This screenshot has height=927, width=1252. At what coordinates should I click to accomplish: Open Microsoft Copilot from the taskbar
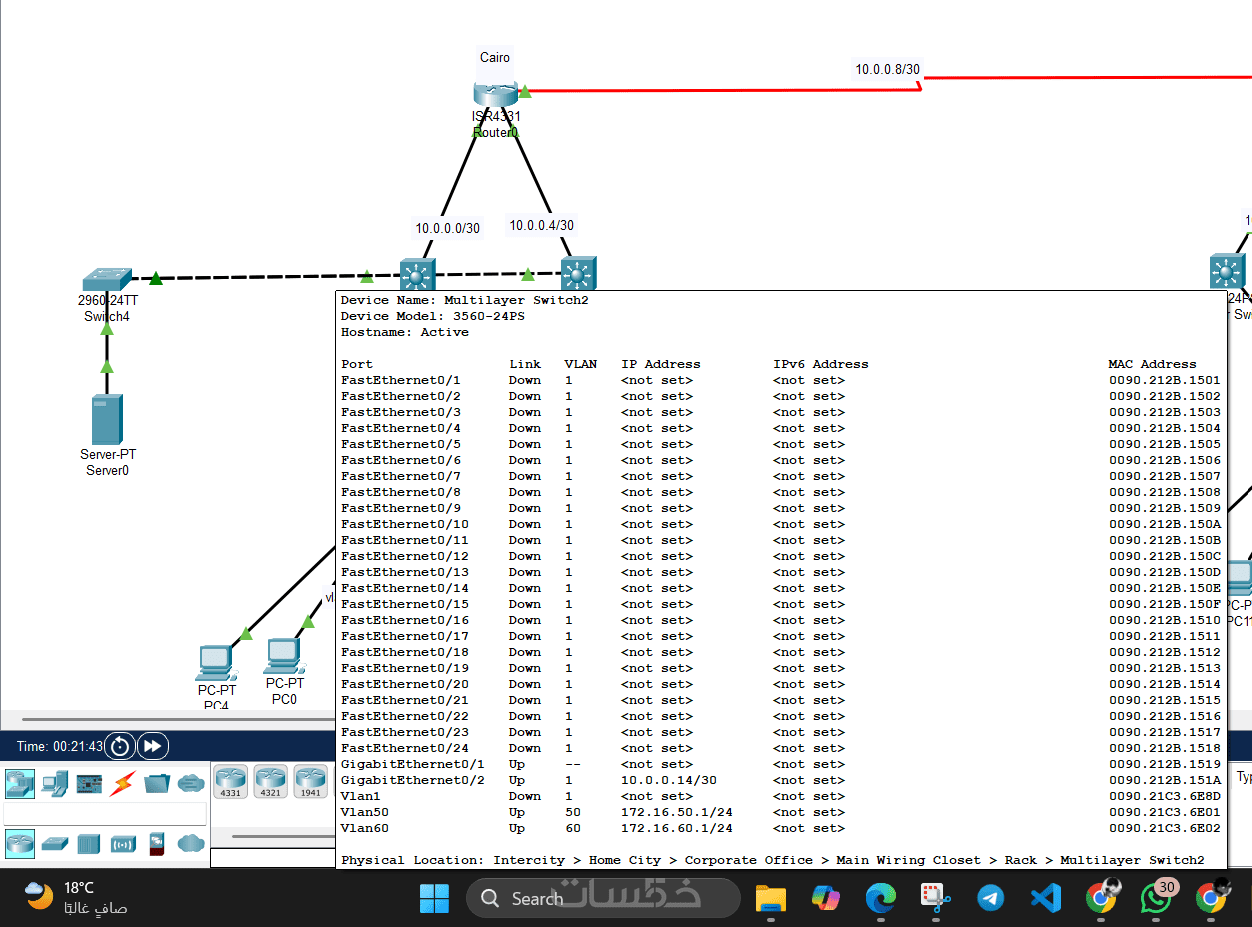coord(826,898)
